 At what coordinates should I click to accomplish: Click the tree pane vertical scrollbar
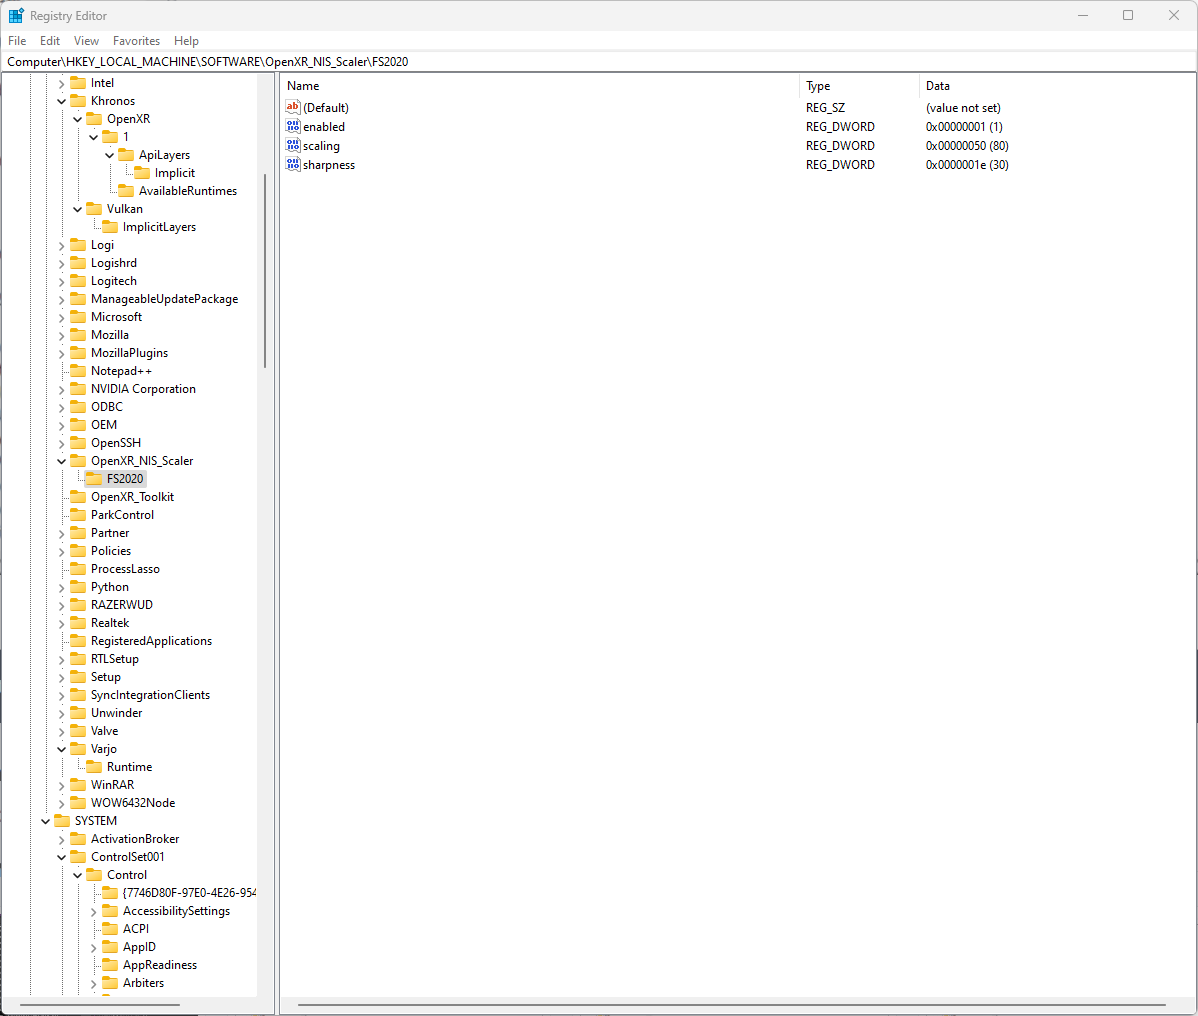tap(265, 271)
